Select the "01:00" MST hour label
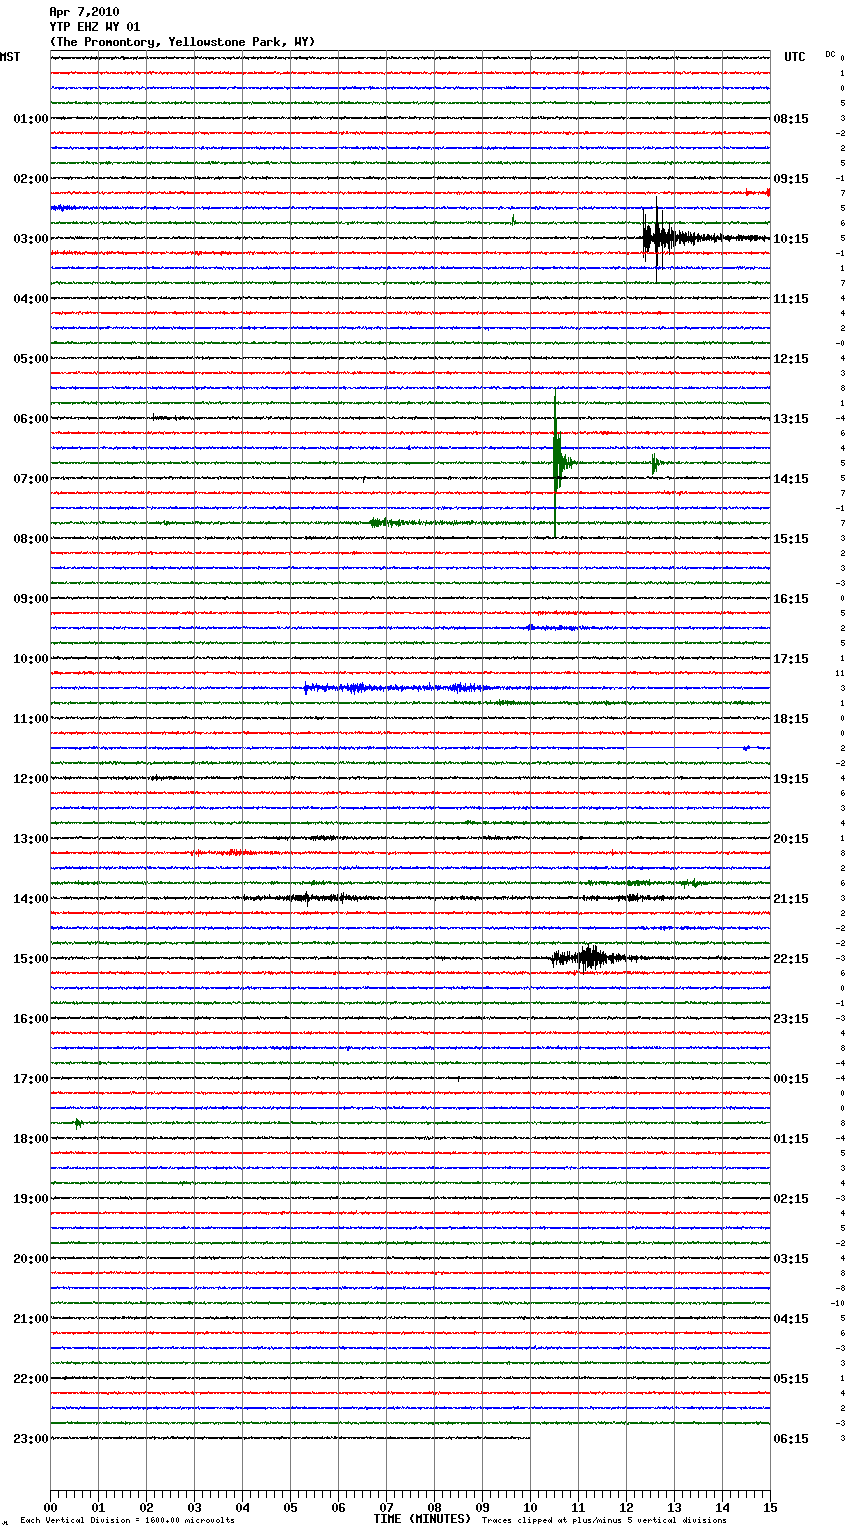This screenshot has width=850, height=1534. coord(30,119)
